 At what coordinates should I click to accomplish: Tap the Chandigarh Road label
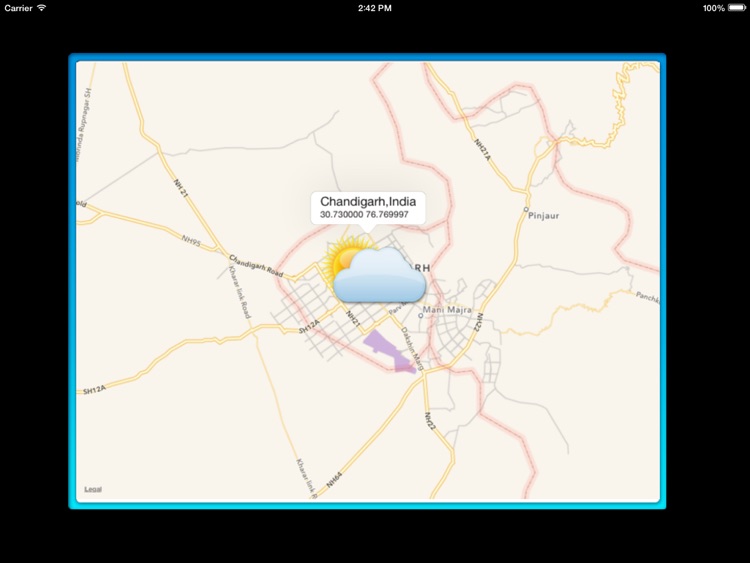(x=256, y=265)
